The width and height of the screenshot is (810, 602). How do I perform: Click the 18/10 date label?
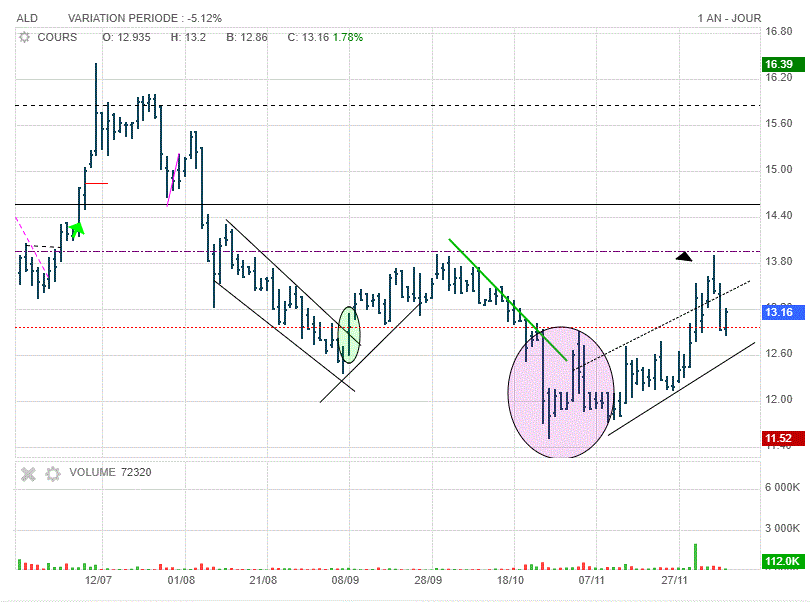click(x=510, y=580)
